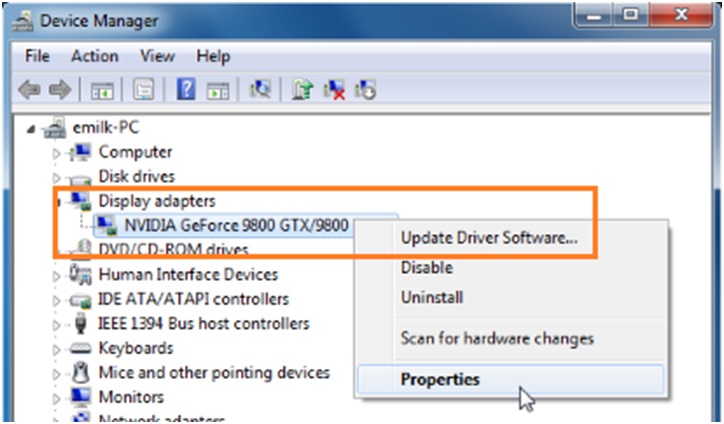Viewport: 724px width, 424px height.
Task: Expand the IEEE 1394 Bus host controllers arrow
Action: click(x=56, y=325)
